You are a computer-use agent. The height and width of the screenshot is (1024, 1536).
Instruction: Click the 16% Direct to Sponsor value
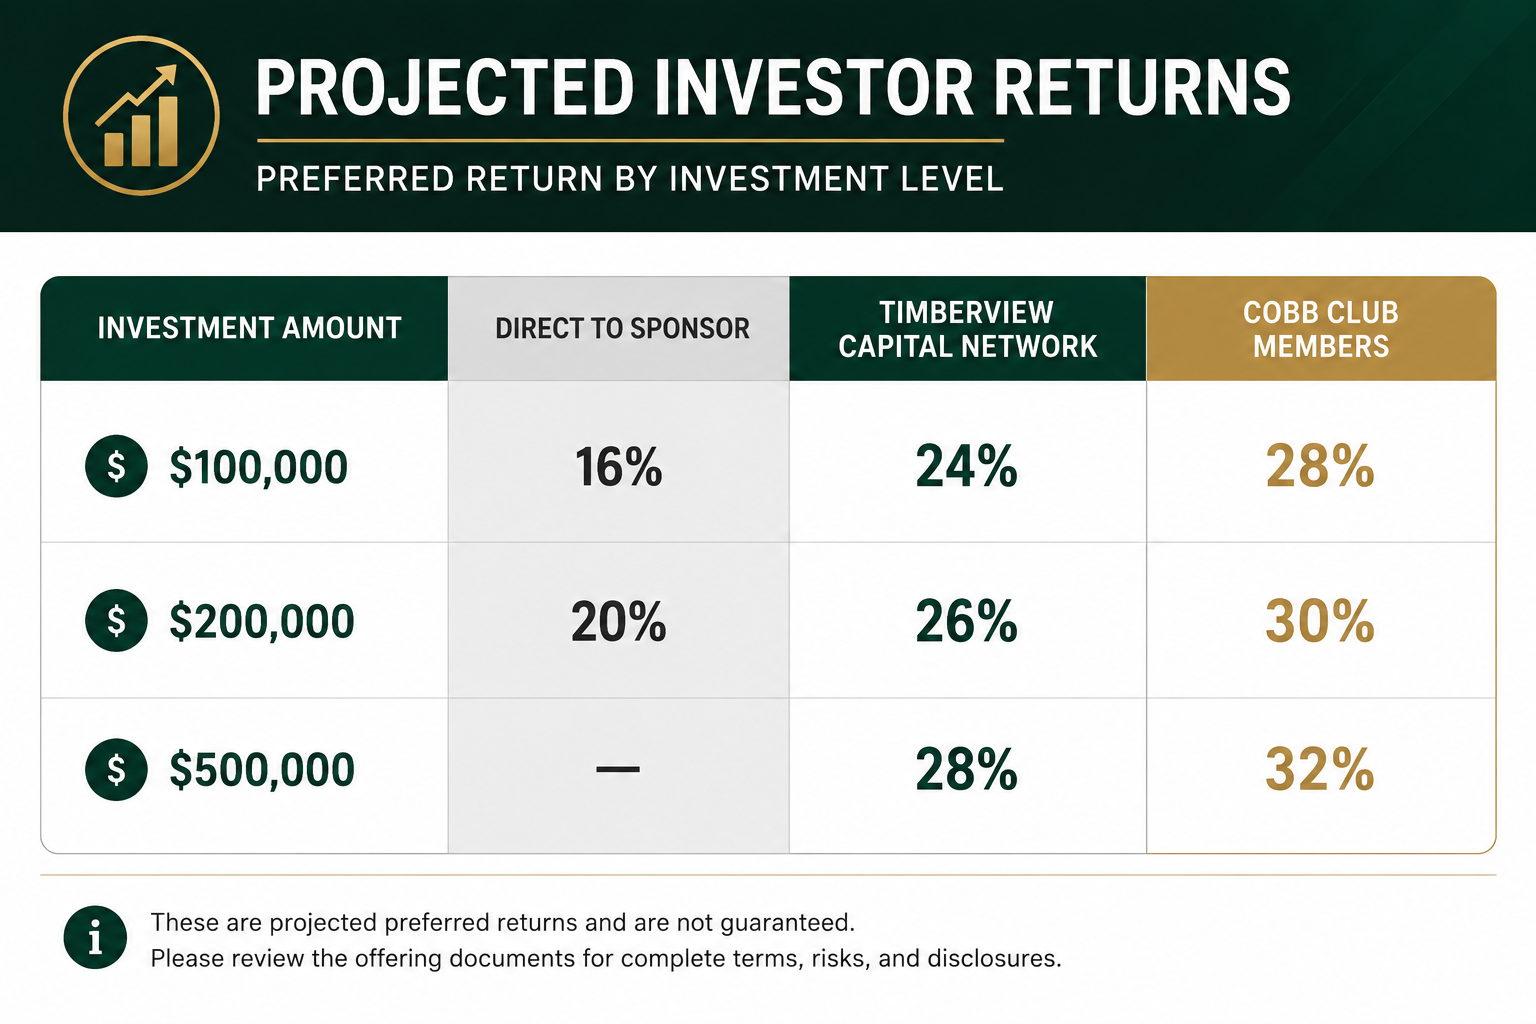[618, 467]
